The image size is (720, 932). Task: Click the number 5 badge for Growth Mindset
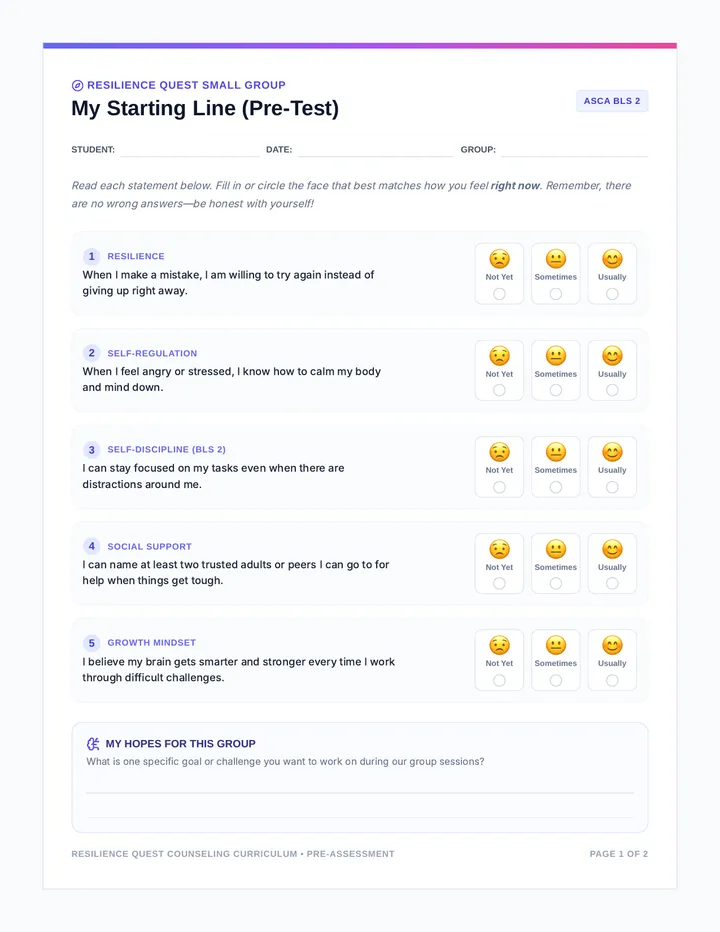92,643
